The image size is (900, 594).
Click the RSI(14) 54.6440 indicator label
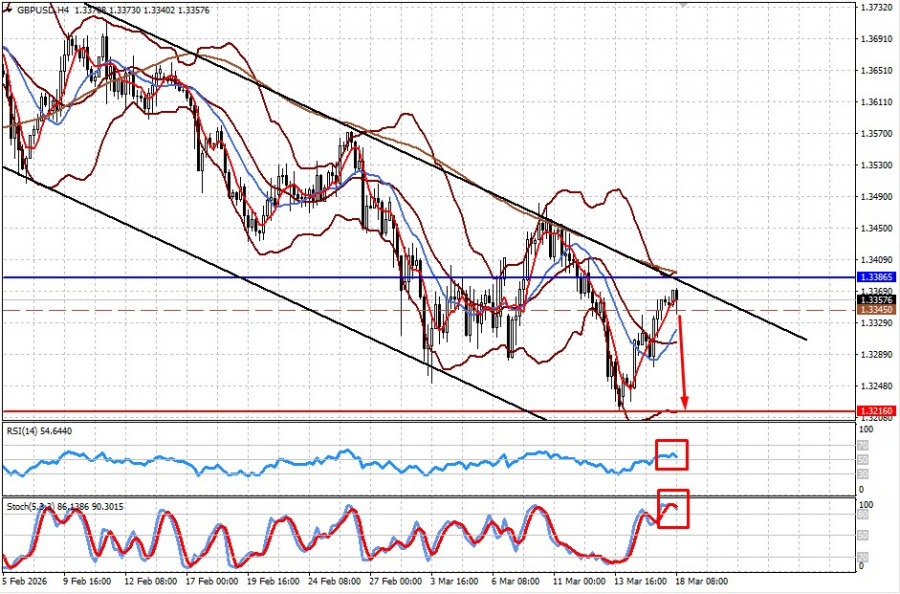click(x=40, y=430)
